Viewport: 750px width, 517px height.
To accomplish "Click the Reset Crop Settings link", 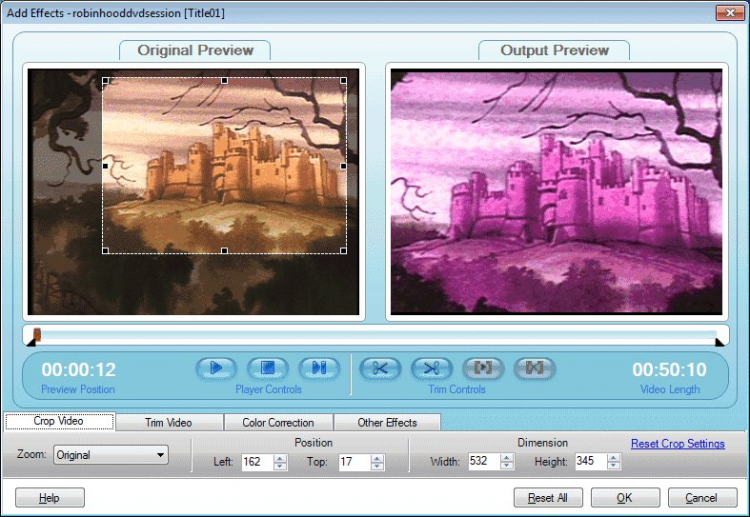I will coord(678,443).
